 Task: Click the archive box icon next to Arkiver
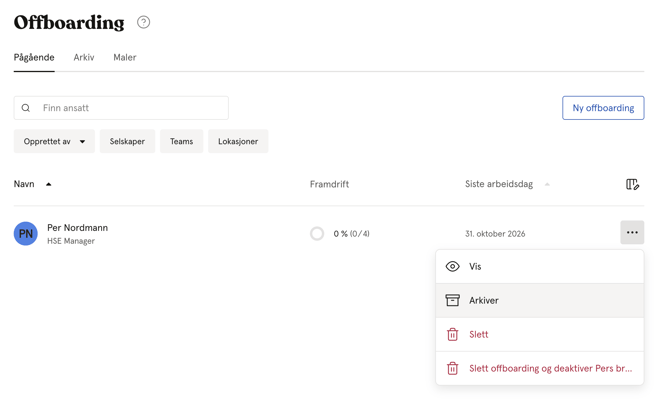click(453, 300)
